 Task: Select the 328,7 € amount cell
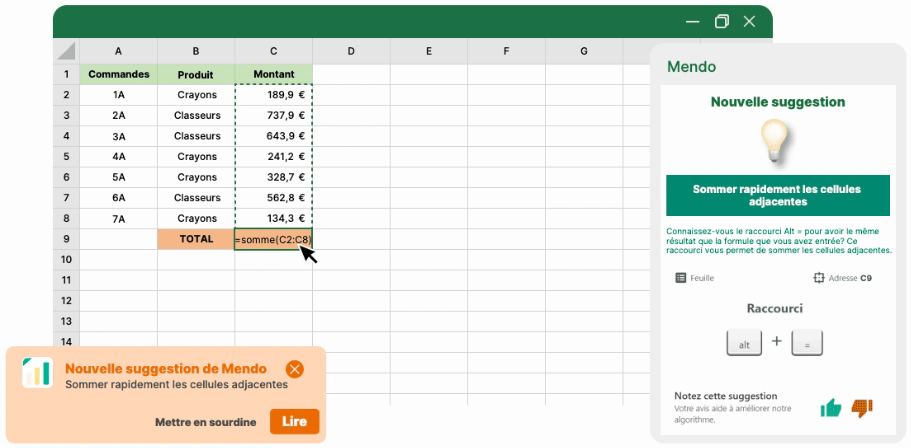[274, 177]
